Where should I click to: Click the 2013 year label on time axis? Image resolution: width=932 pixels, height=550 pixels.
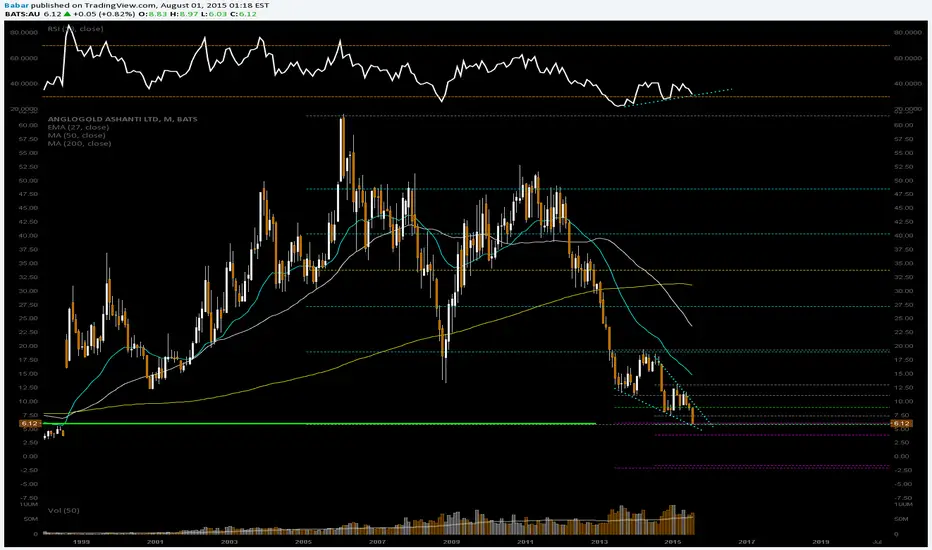pos(599,542)
